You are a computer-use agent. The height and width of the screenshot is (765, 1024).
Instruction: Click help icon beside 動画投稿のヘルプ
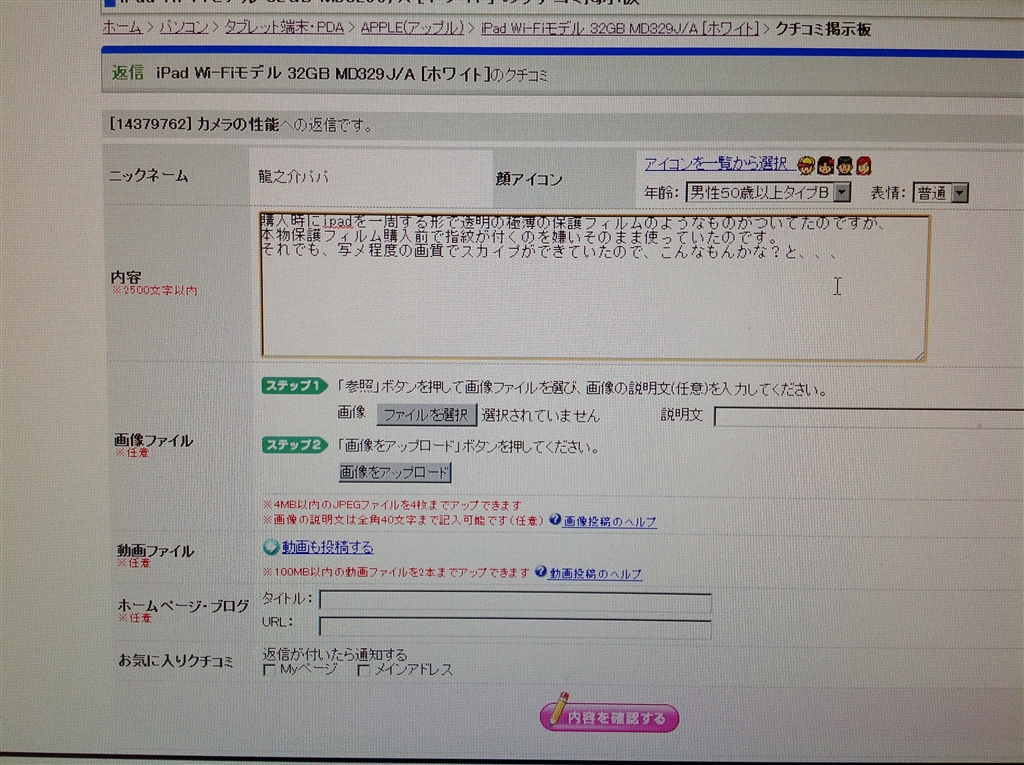click(541, 572)
